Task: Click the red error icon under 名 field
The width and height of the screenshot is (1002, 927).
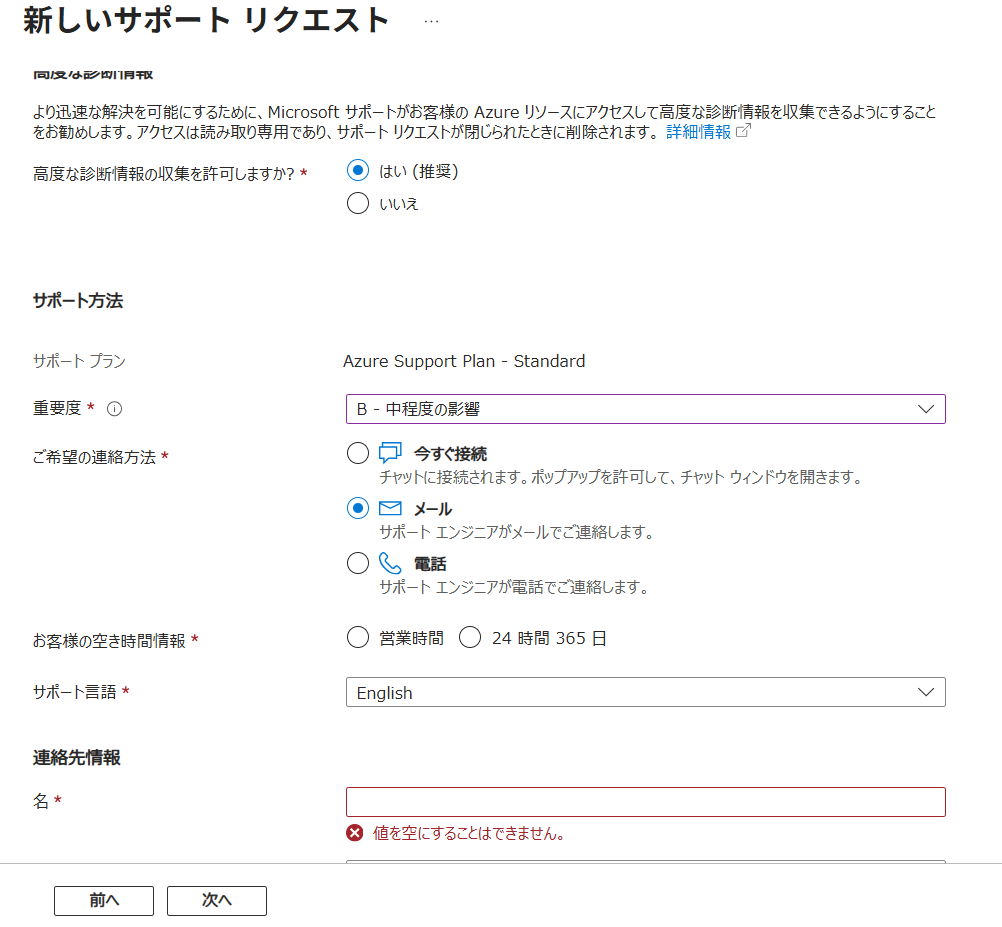Action: click(x=355, y=833)
